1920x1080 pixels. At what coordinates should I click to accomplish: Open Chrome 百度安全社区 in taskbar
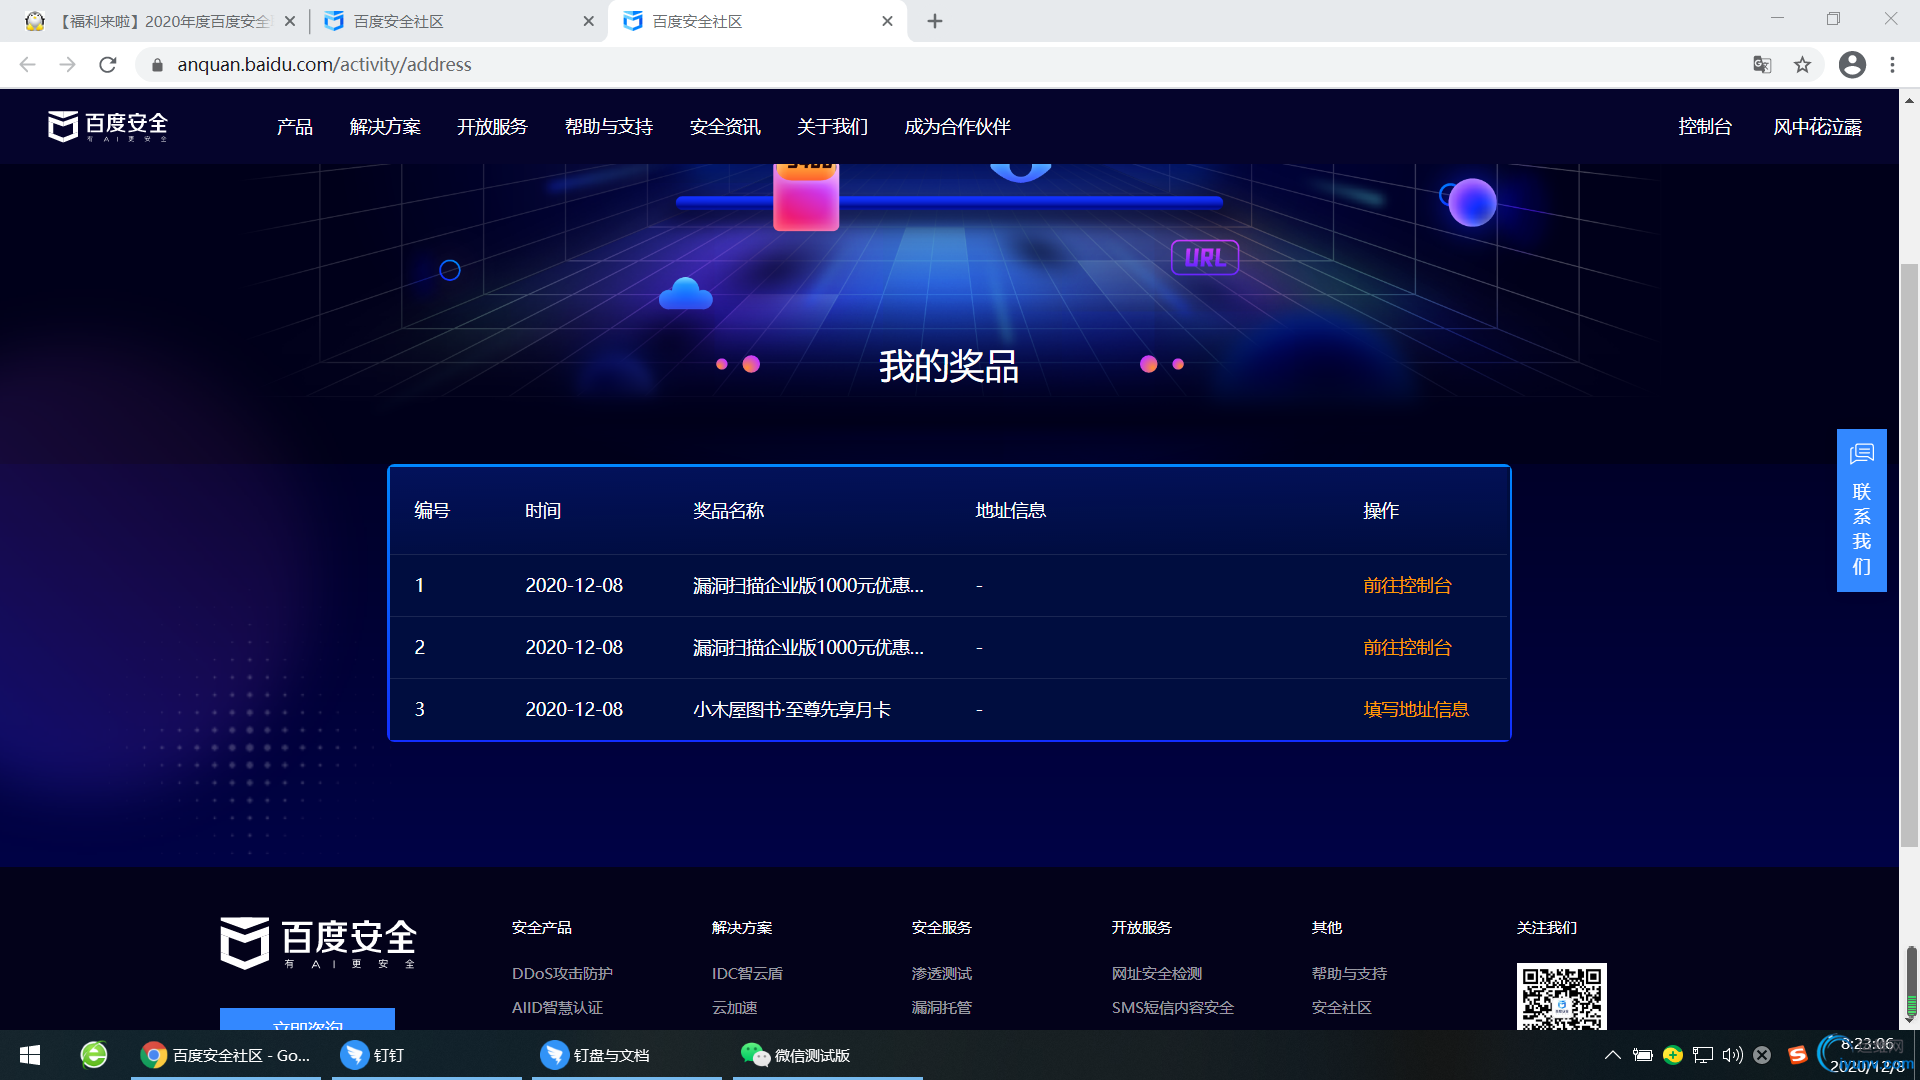coord(226,1055)
